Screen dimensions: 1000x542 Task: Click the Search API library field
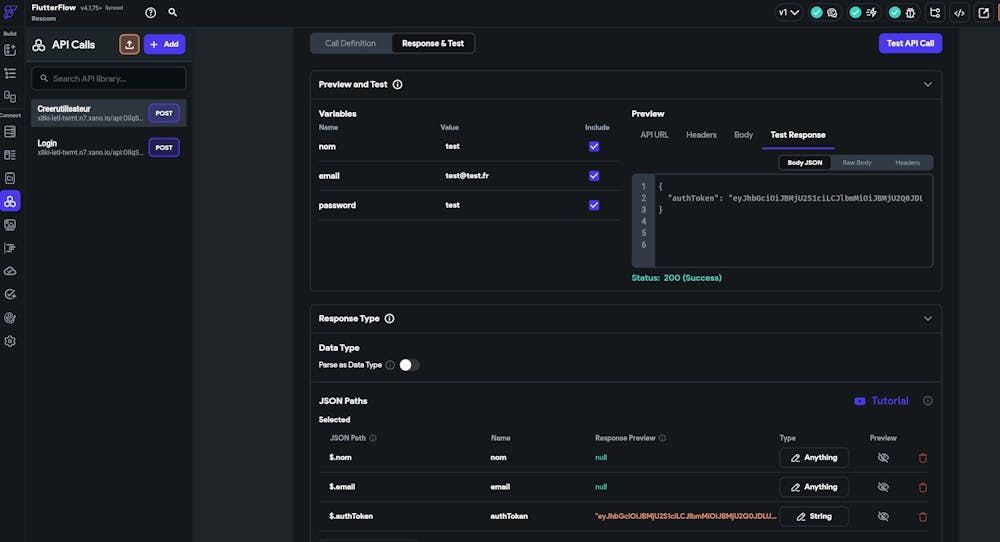pyautogui.click(x=109, y=78)
